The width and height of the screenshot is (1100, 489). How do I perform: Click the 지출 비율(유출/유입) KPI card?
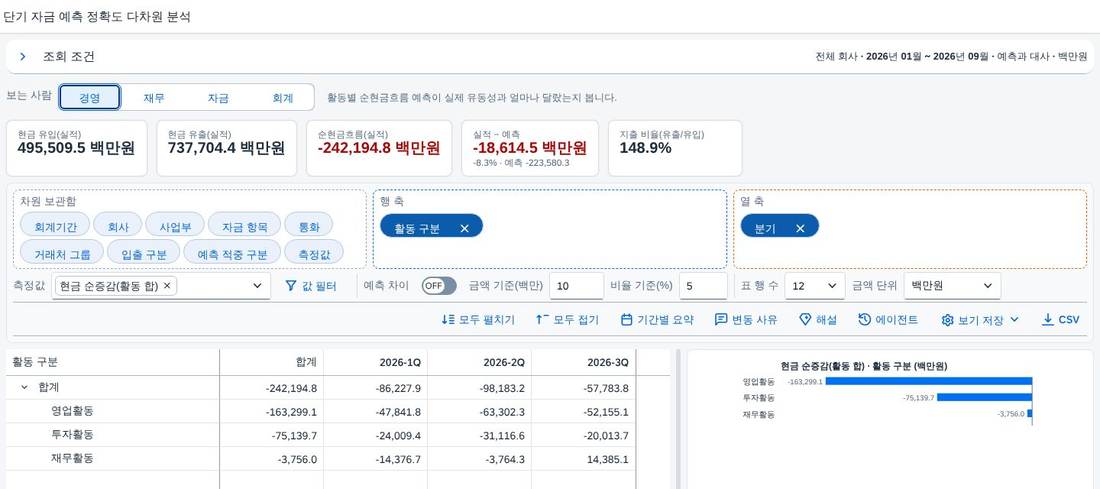675,148
